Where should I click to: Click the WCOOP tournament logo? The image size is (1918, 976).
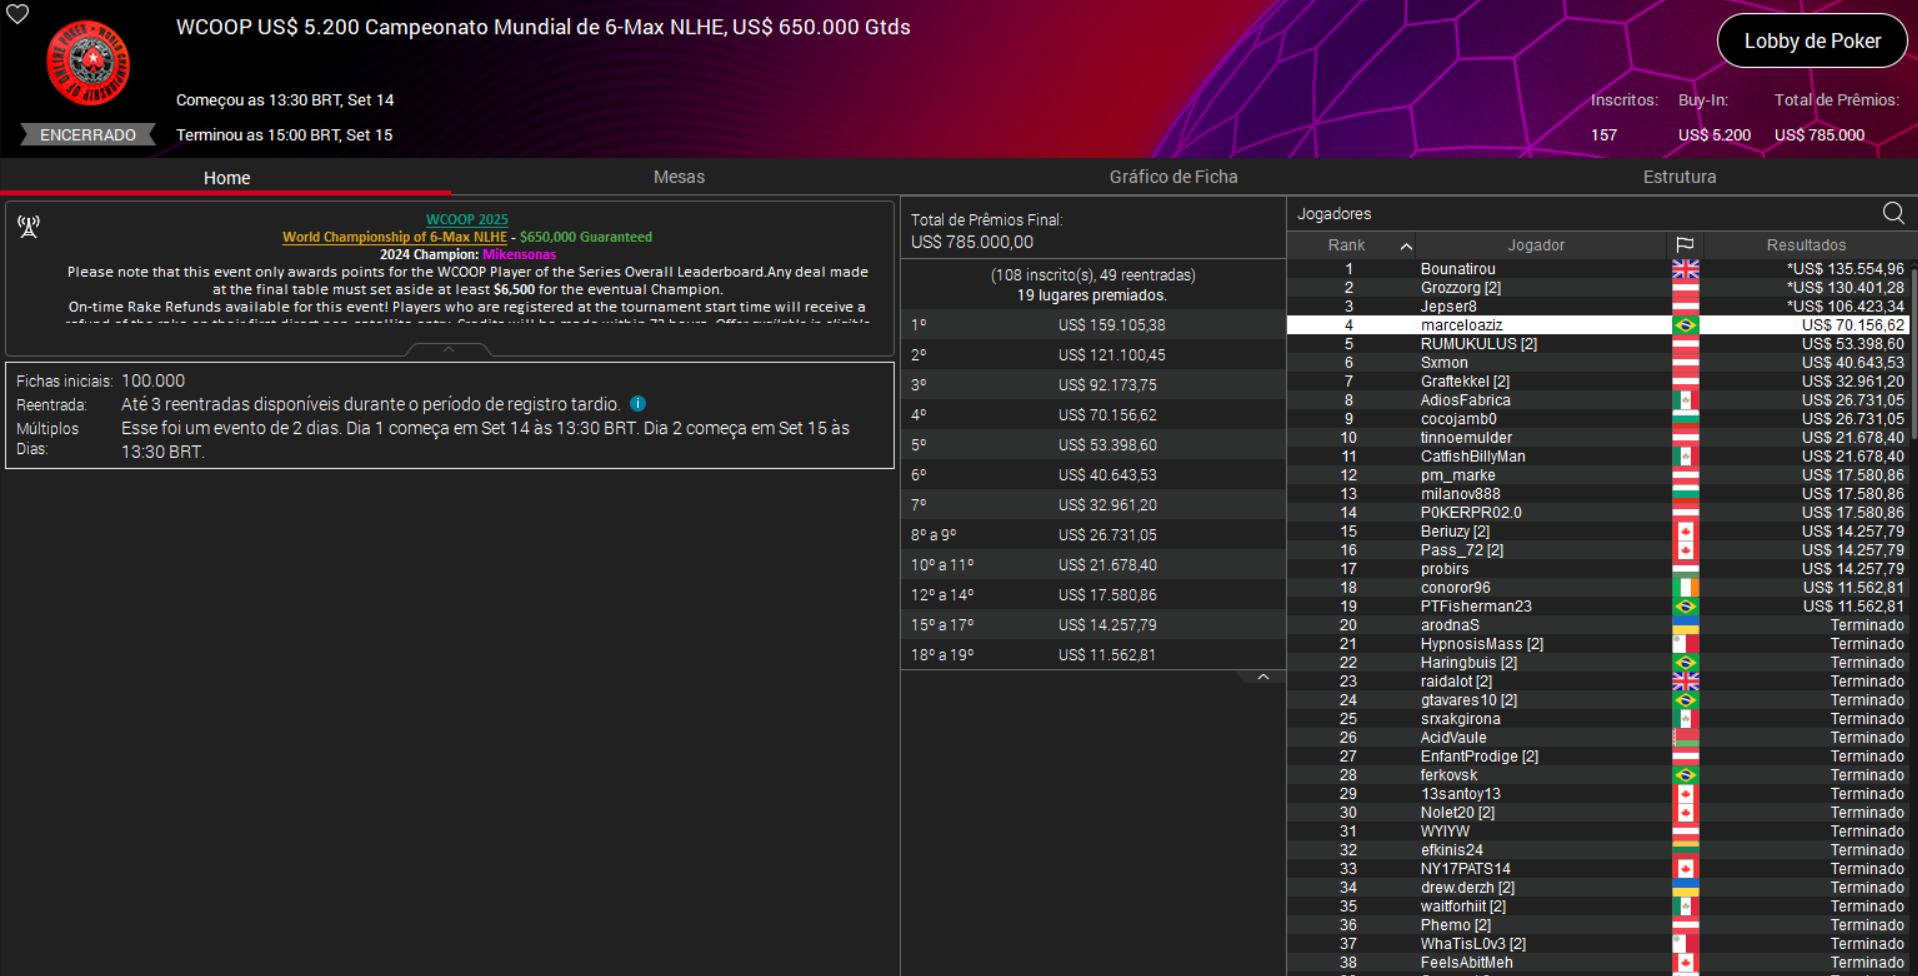(x=88, y=63)
